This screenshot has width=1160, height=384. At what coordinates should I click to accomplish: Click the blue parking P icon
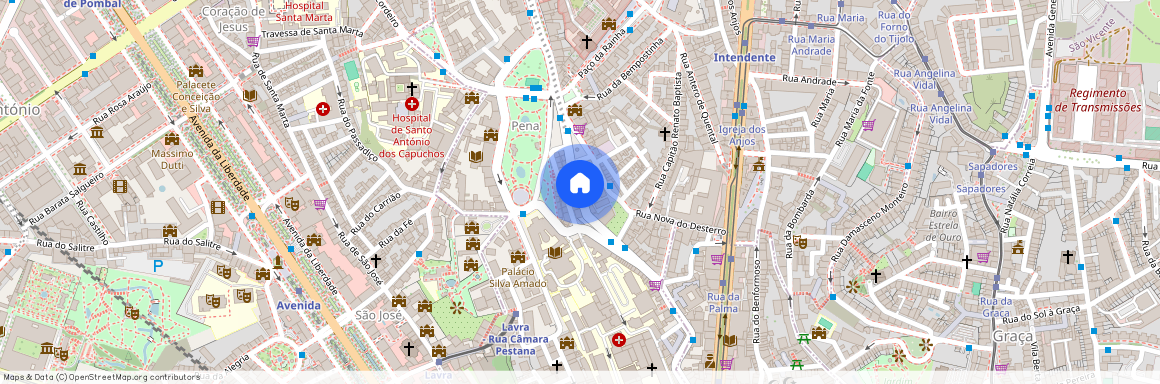point(158,265)
